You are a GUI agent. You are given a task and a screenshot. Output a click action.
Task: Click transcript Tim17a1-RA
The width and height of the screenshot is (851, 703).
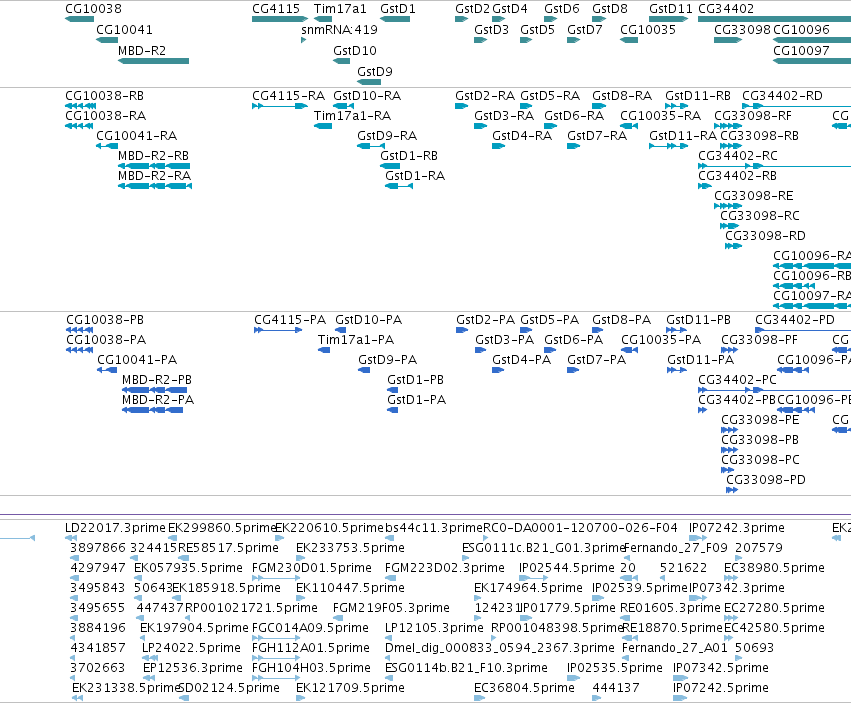(x=352, y=116)
